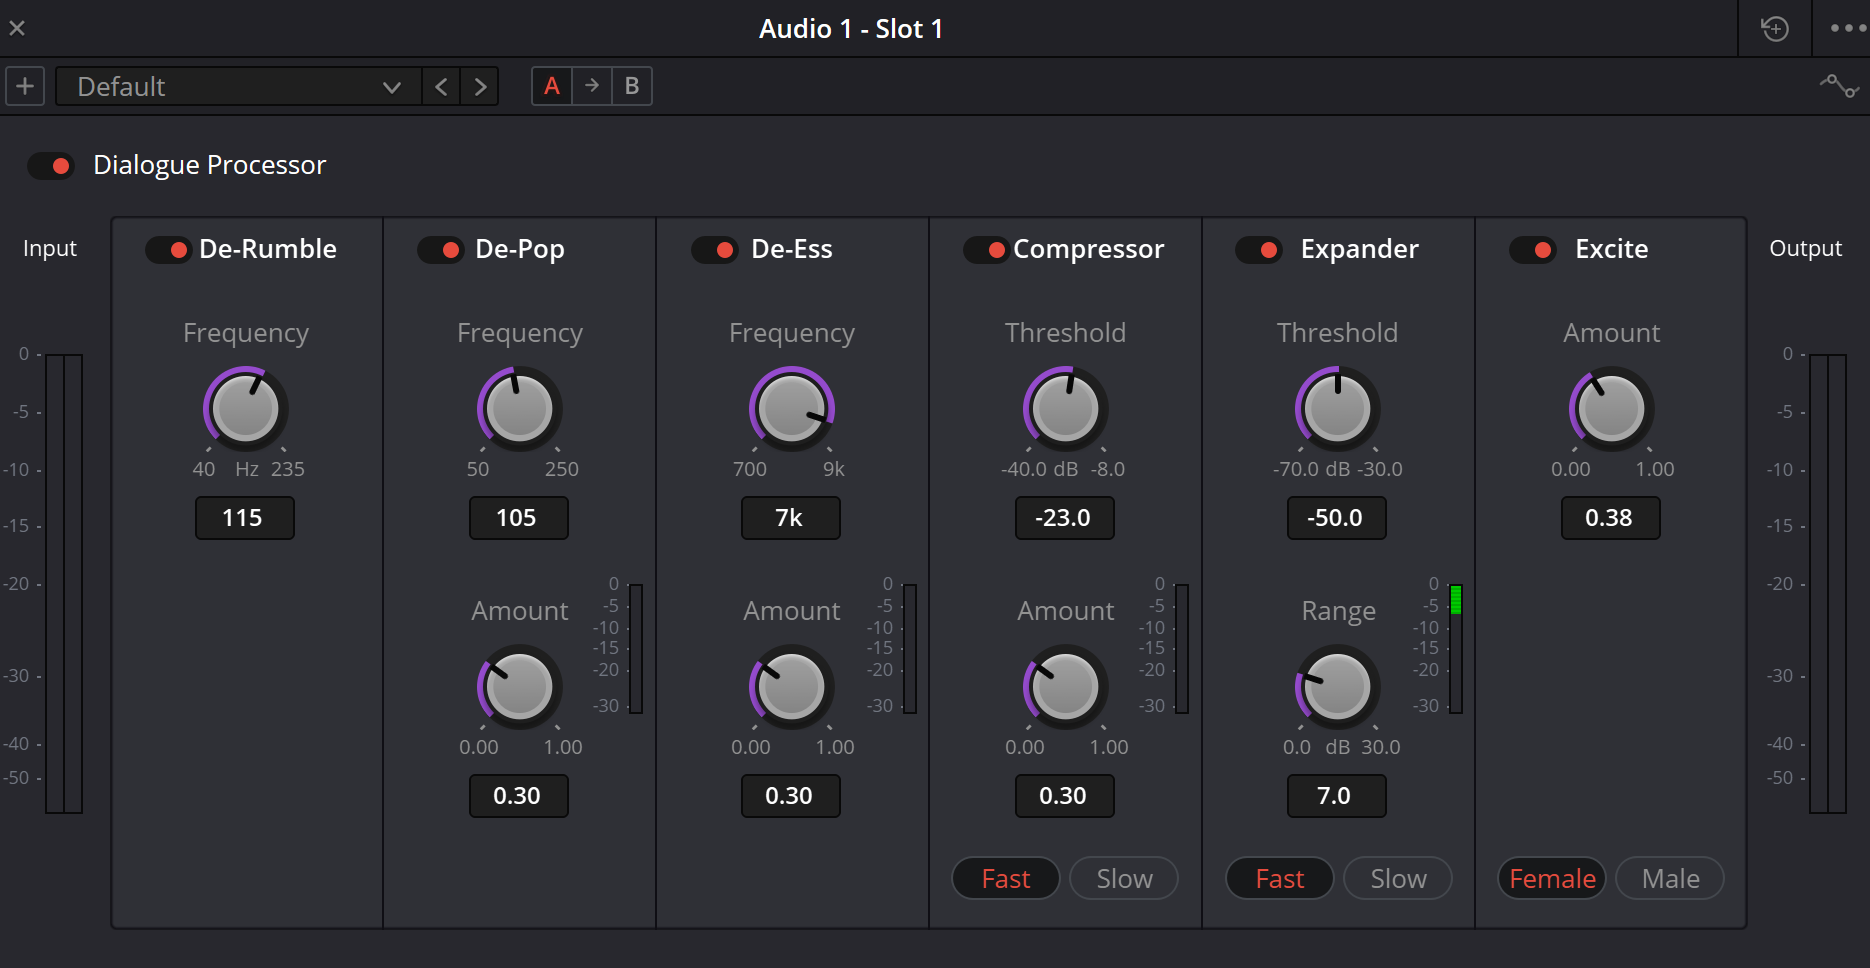Click the Expander Threshold knob
The width and height of the screenshot is (1870, 968).
pos(1338,408)
